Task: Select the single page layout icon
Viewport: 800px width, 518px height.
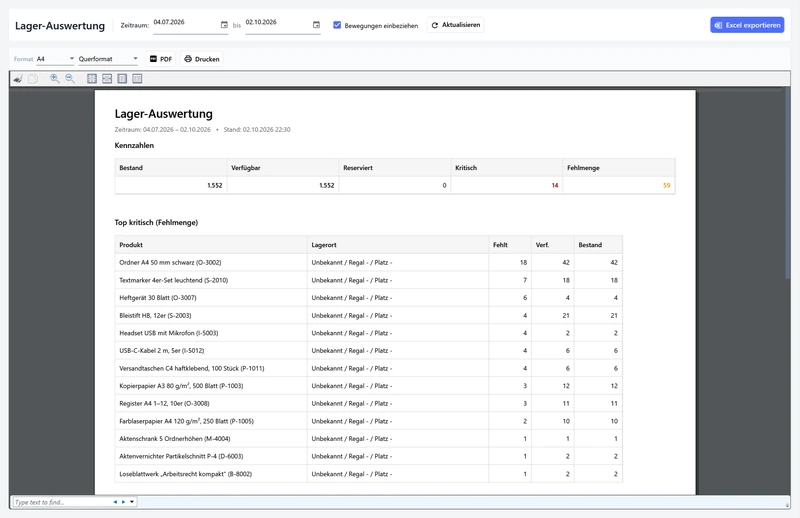Action: (x=122, y=79)
